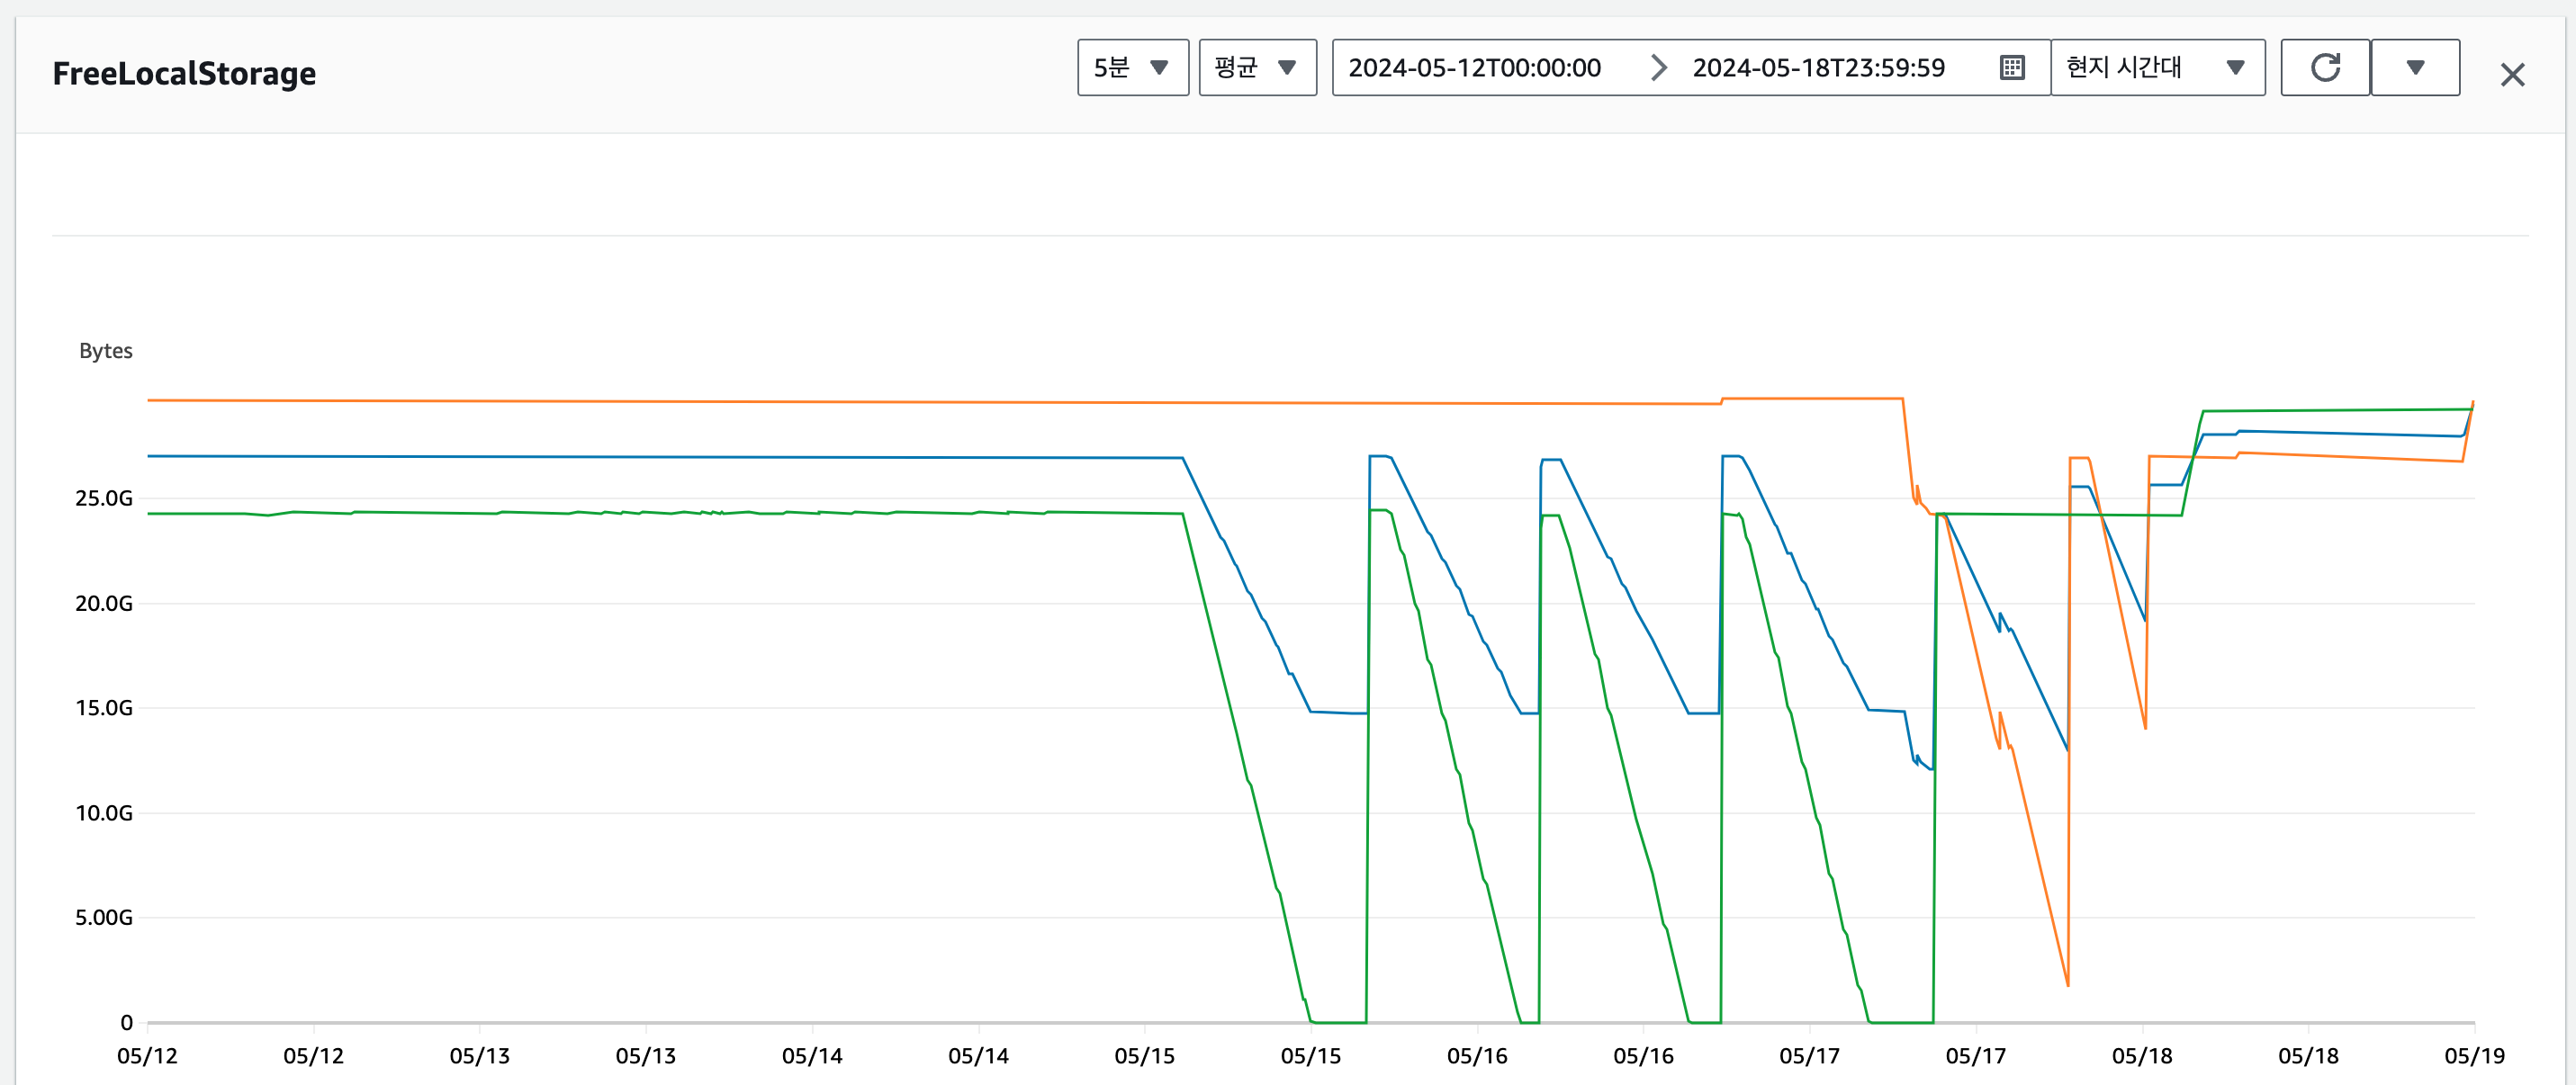Open the calendar date picker icon
The height and width of the screenshot is (1085, 2576).
point(2012,68)
